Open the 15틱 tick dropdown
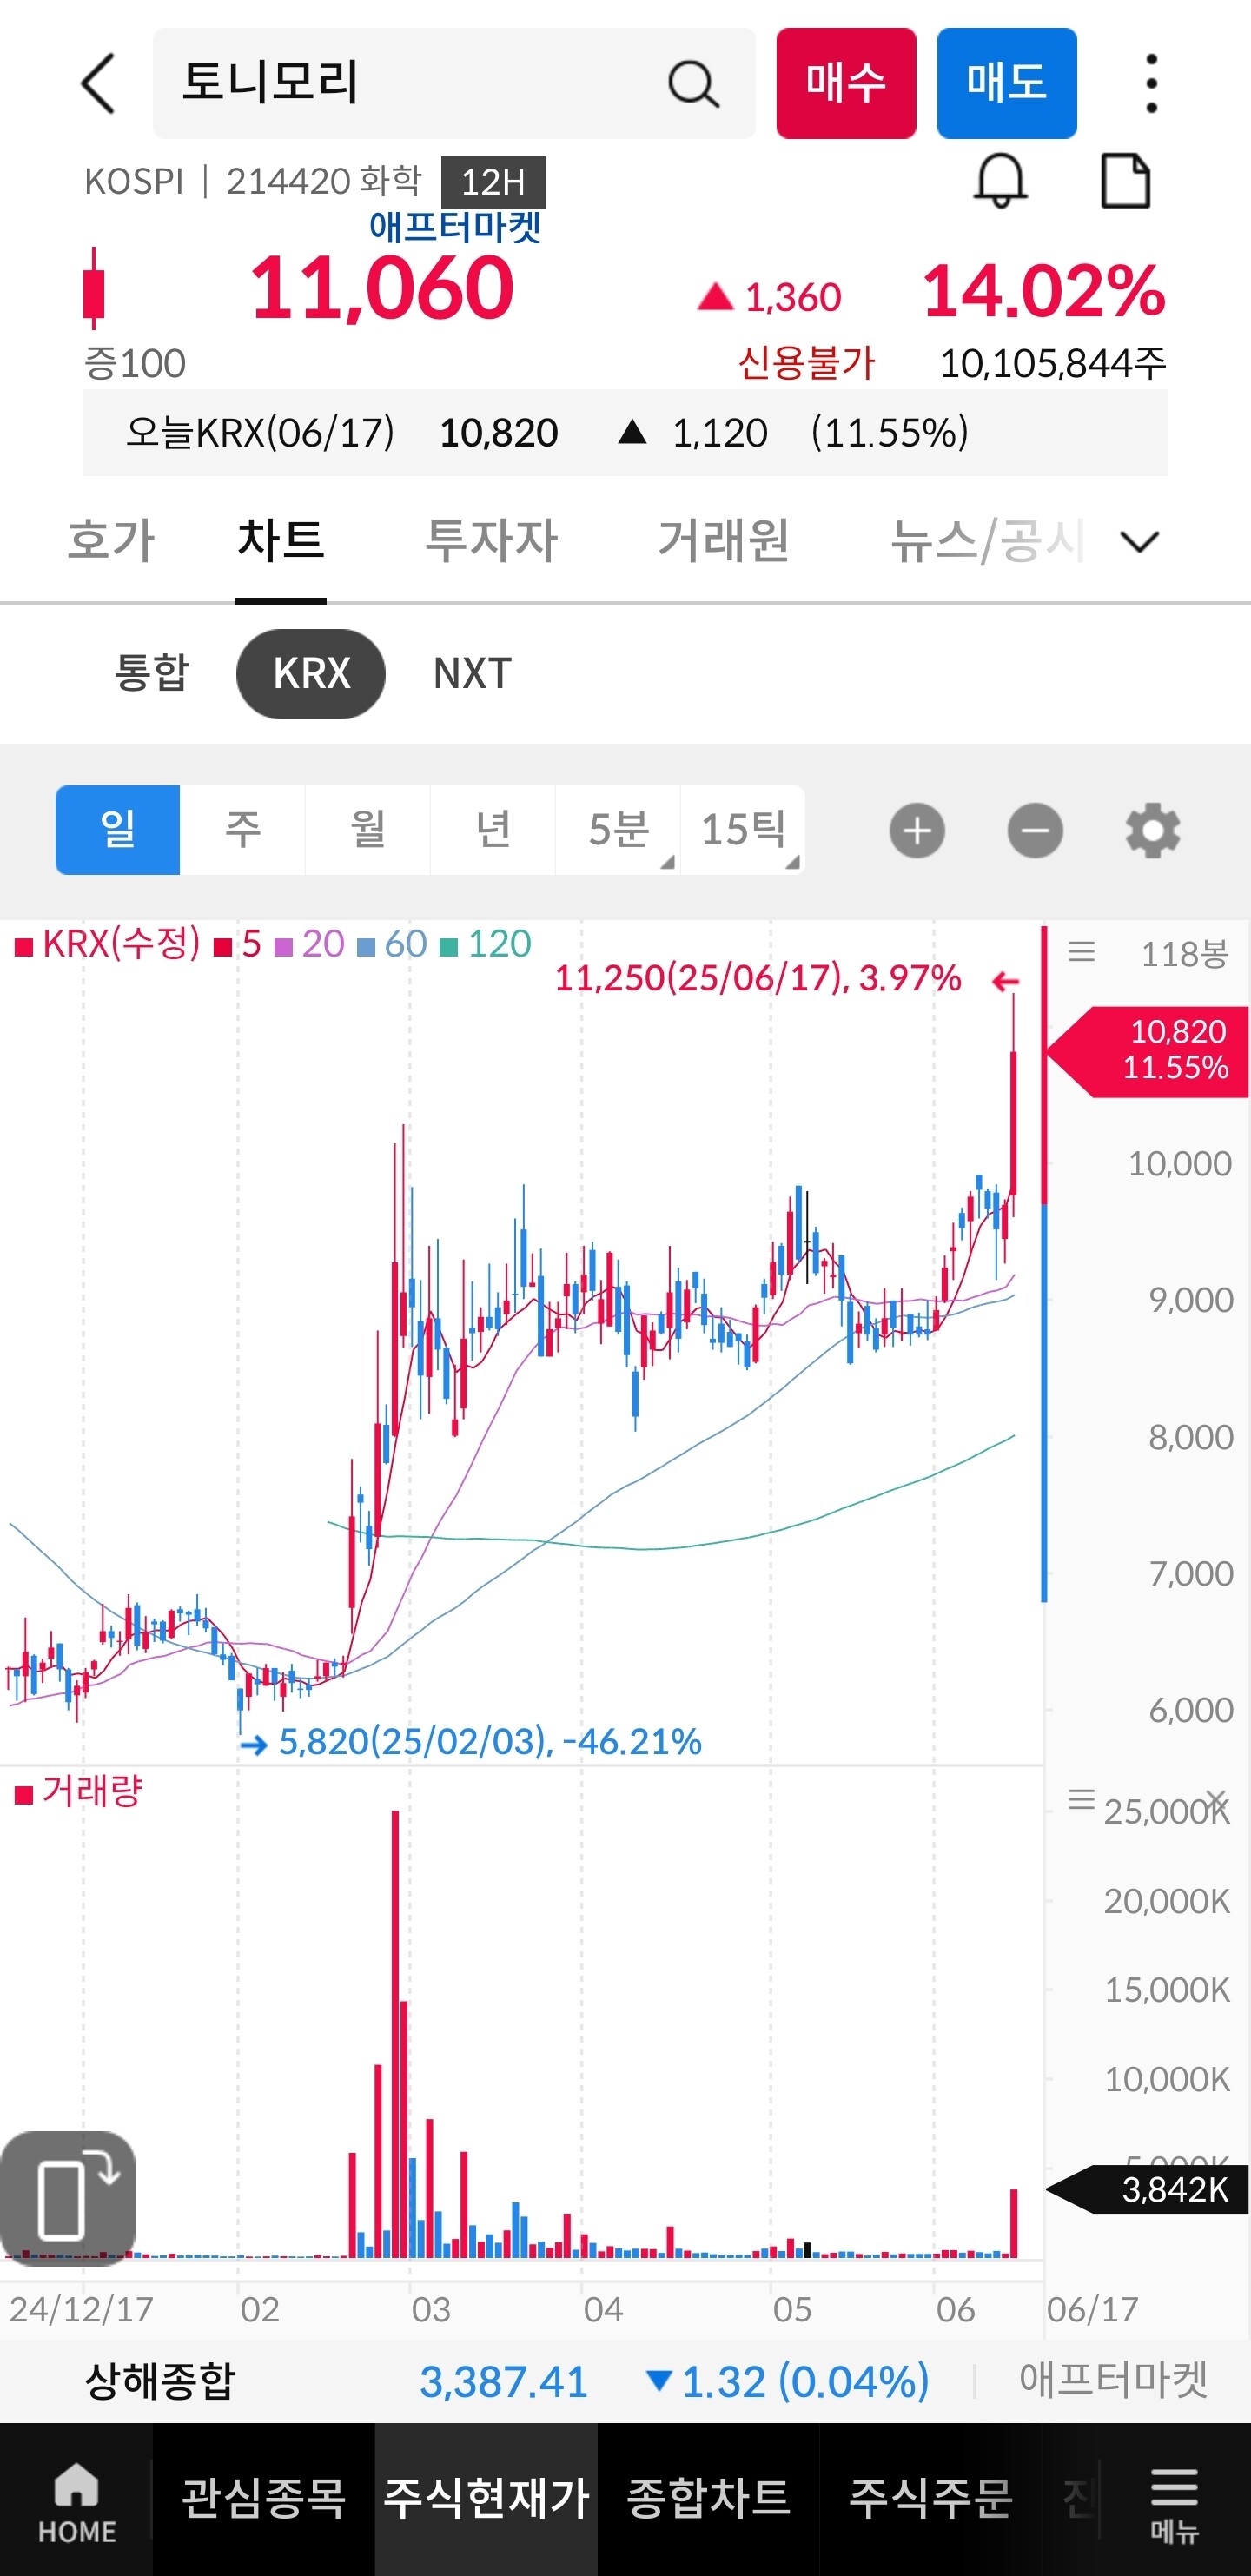 (x=743, y=830)
